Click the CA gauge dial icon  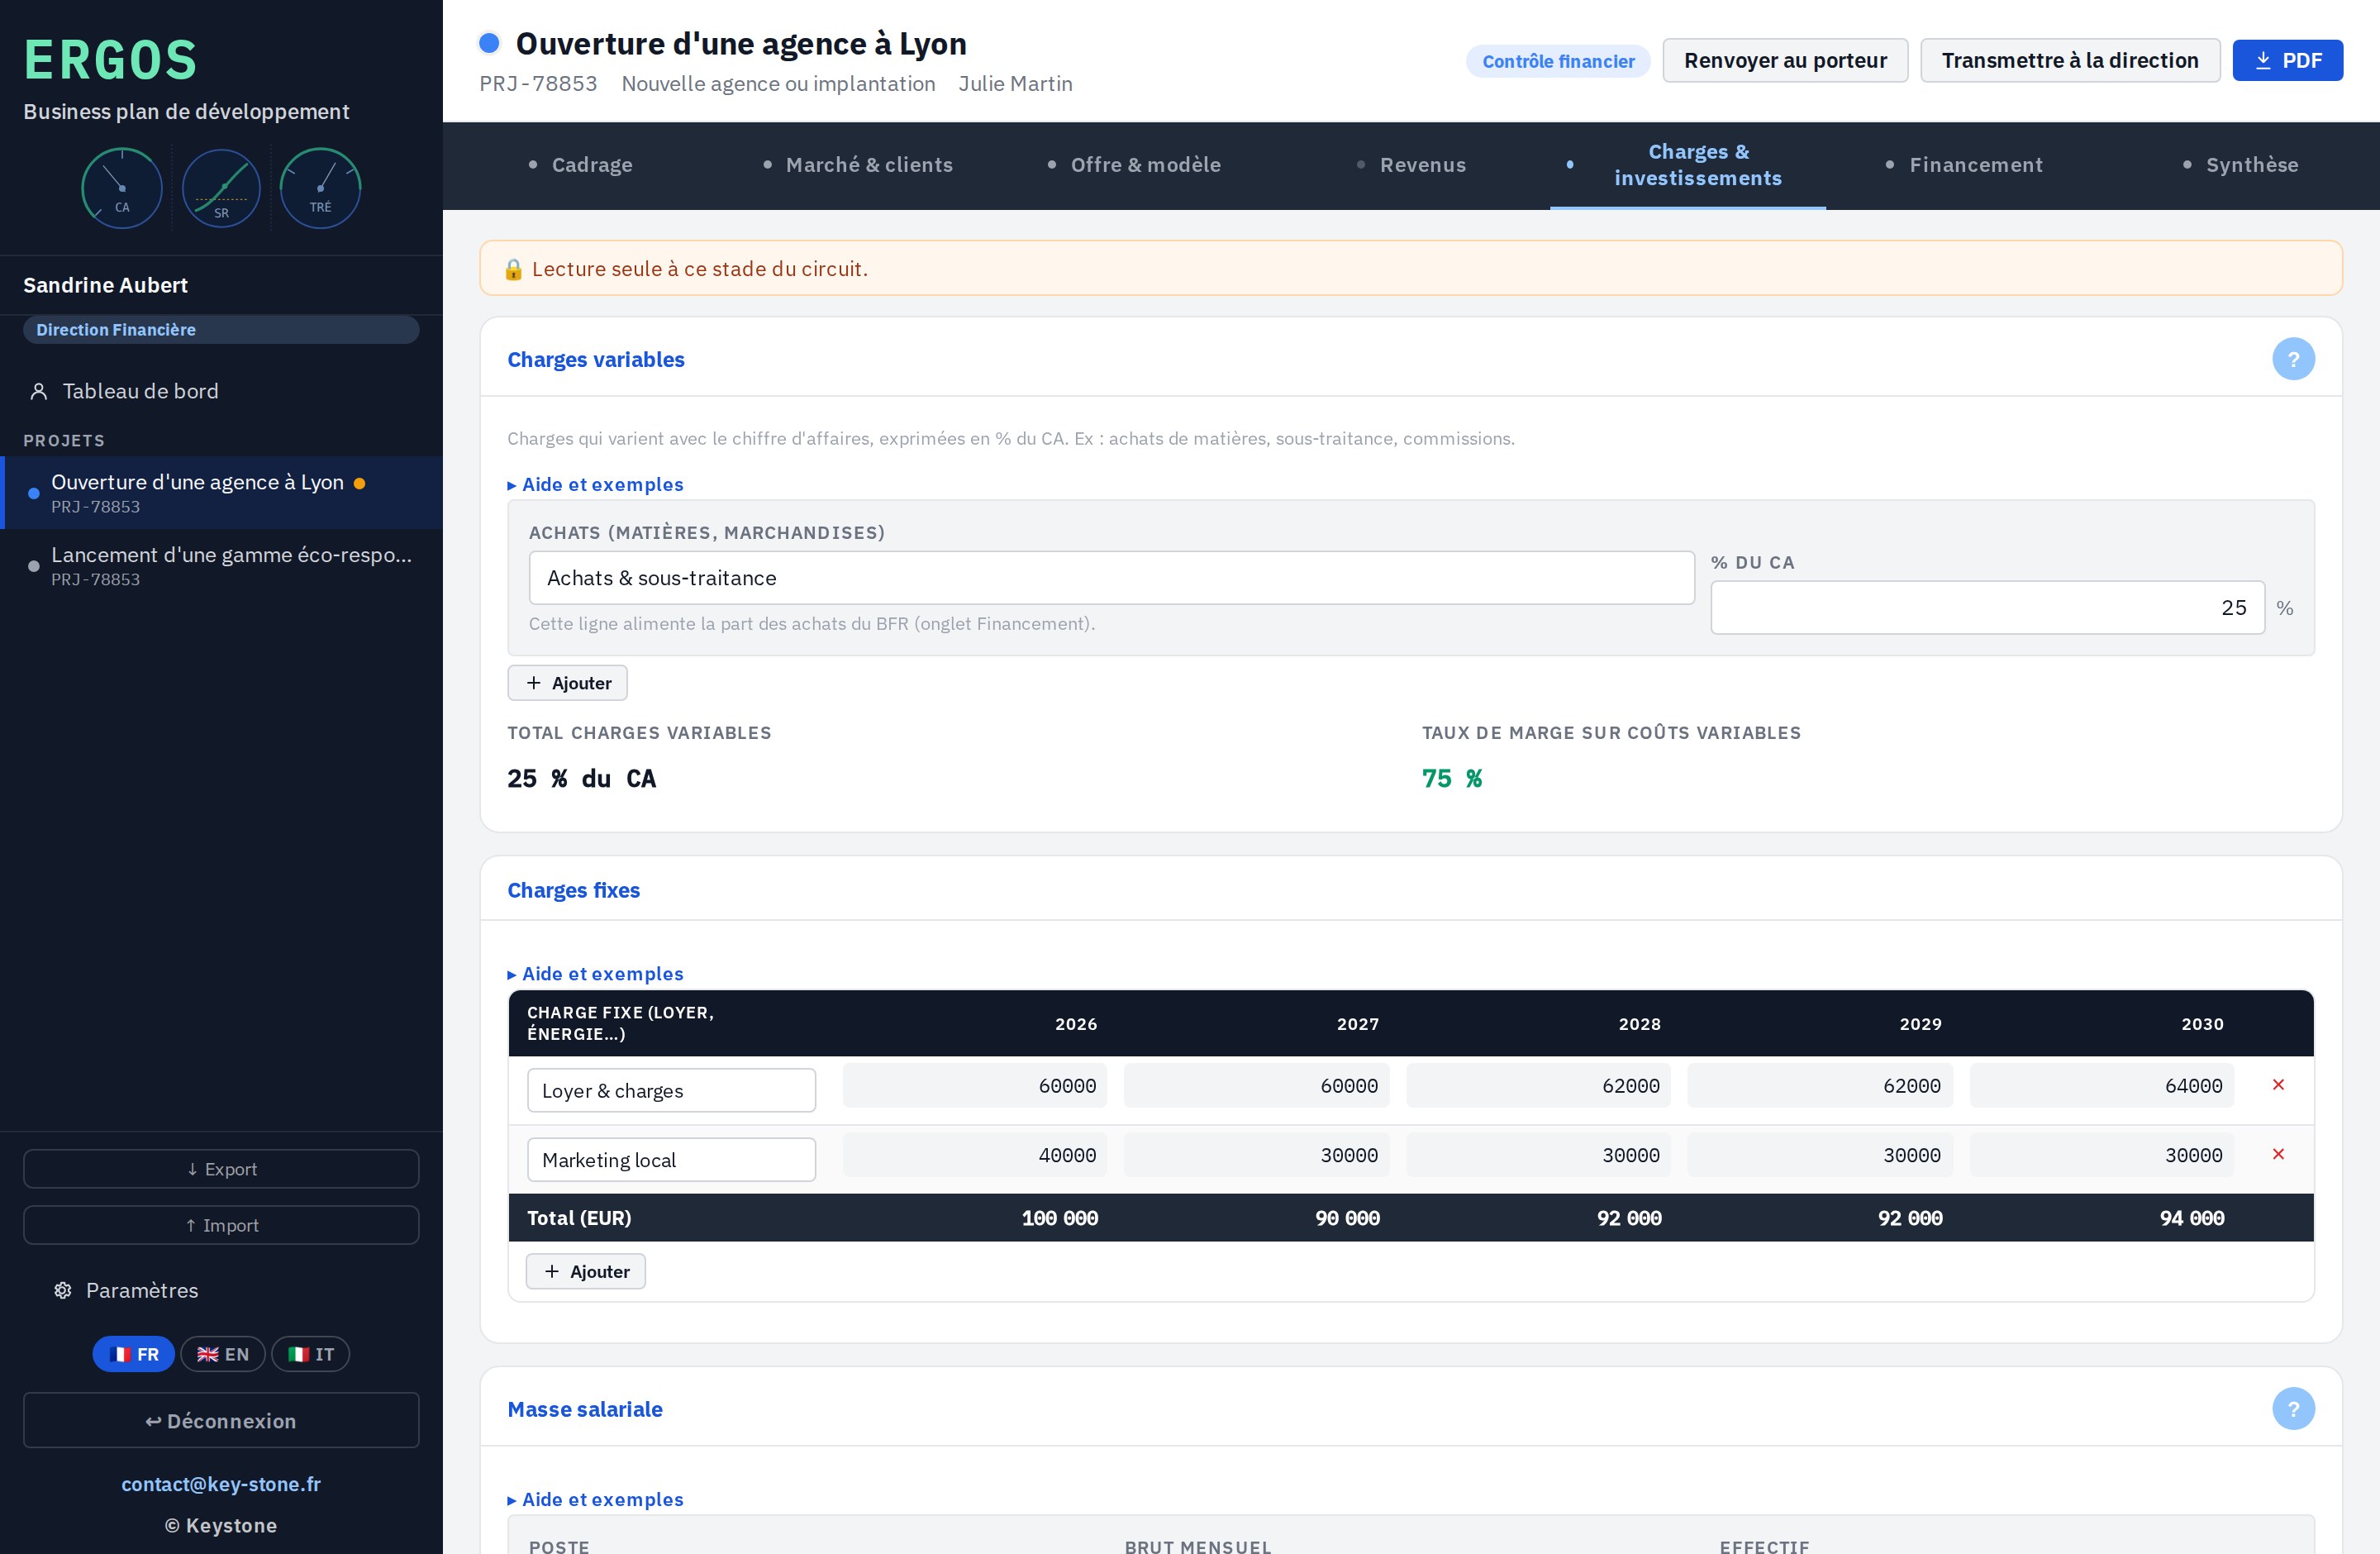tap(122, 188)
